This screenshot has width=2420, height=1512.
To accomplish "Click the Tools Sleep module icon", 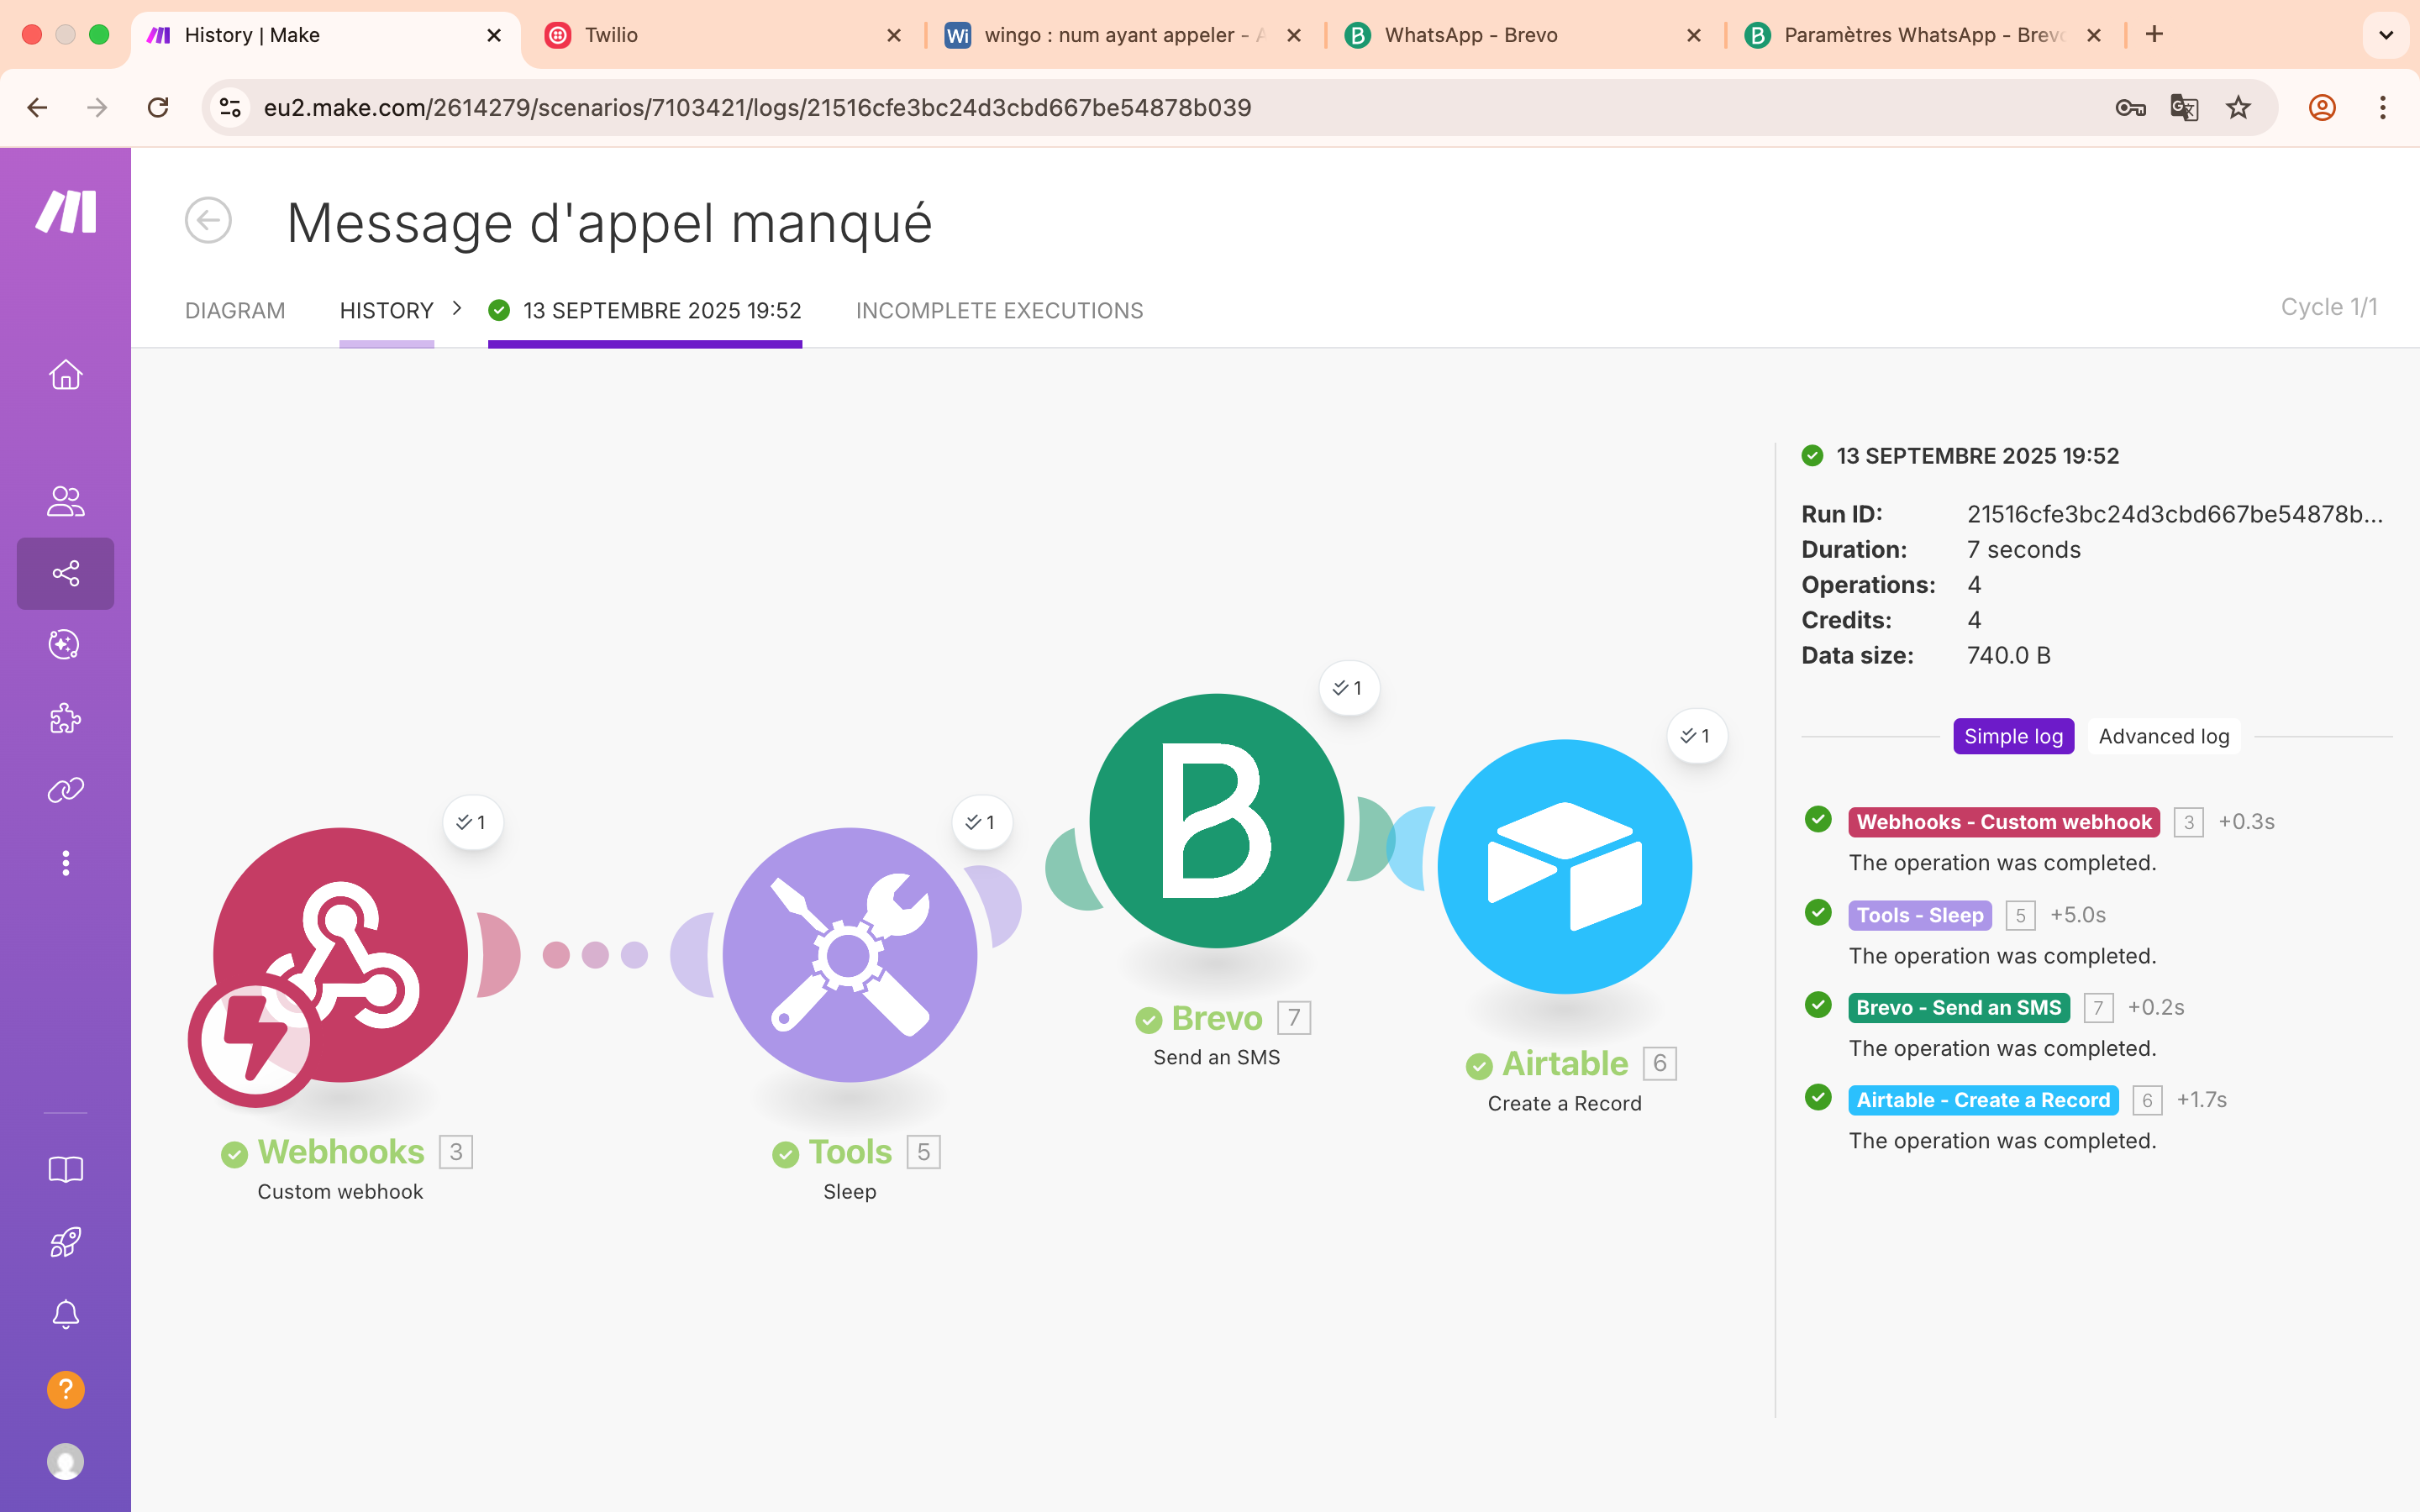I will 849,954.
